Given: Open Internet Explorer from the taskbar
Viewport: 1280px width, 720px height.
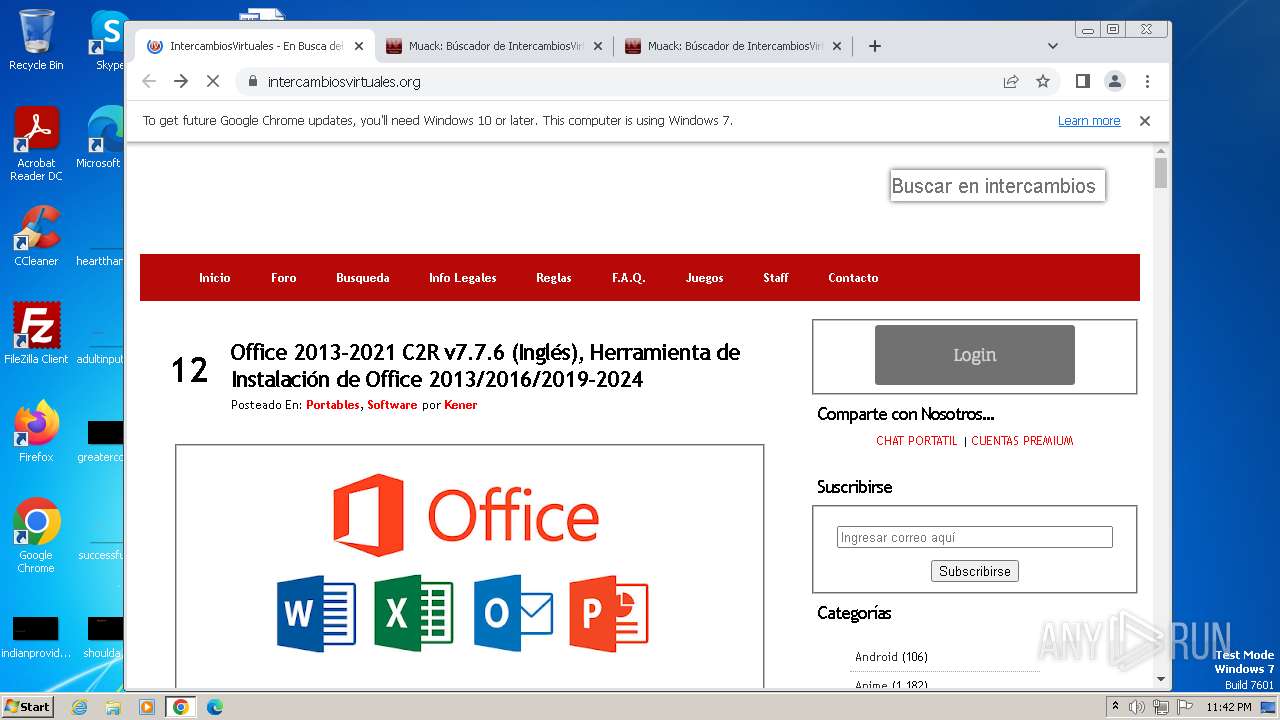Looking at the screenshot, I should pos(79,707).
